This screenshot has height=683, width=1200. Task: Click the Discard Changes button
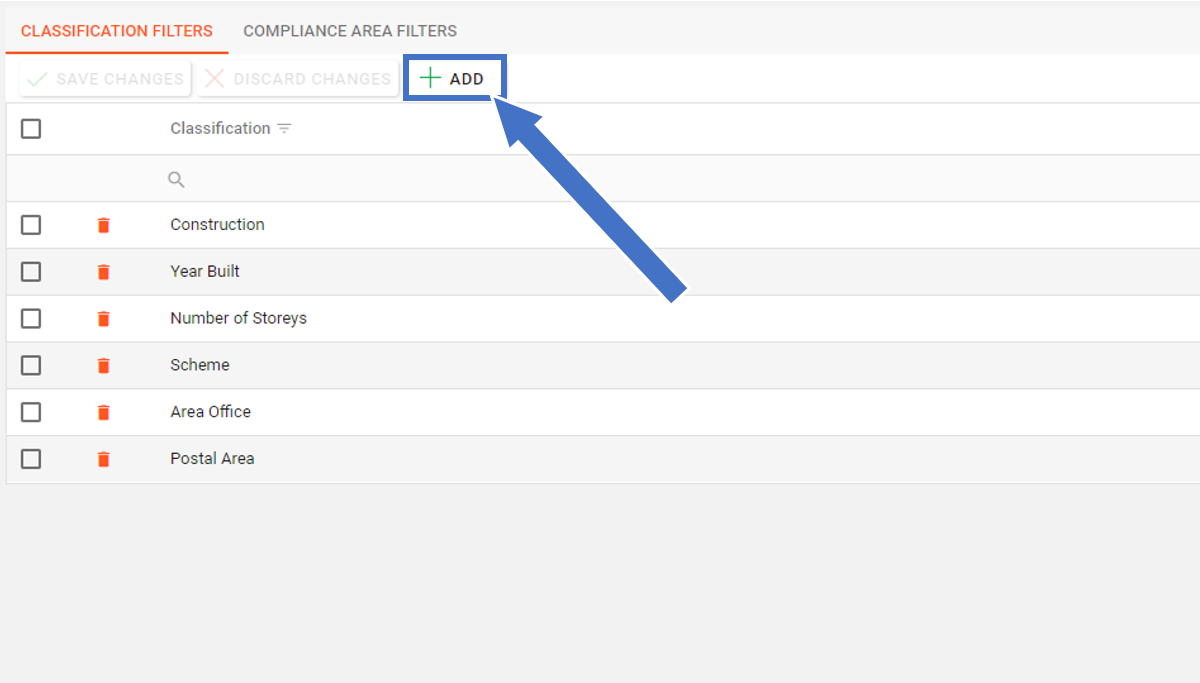point(297,79)
